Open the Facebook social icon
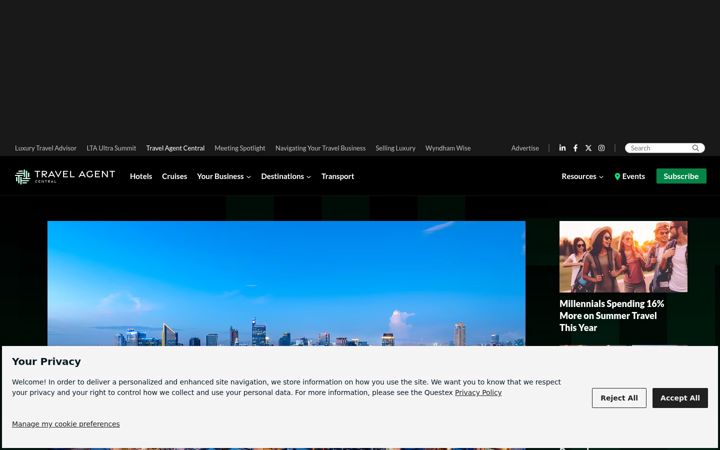 pyautogui.click(x=575, y=148)
